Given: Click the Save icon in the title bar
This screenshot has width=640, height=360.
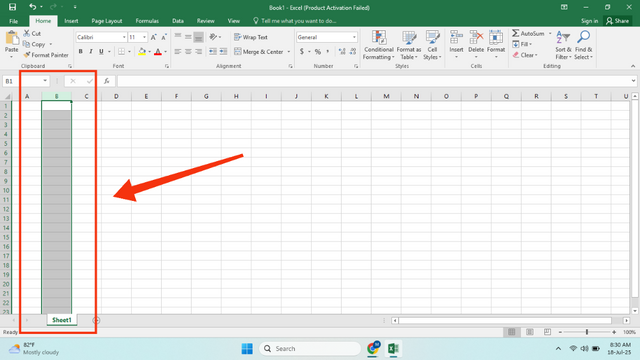Looking at the screenshot, I should point(12,7).
